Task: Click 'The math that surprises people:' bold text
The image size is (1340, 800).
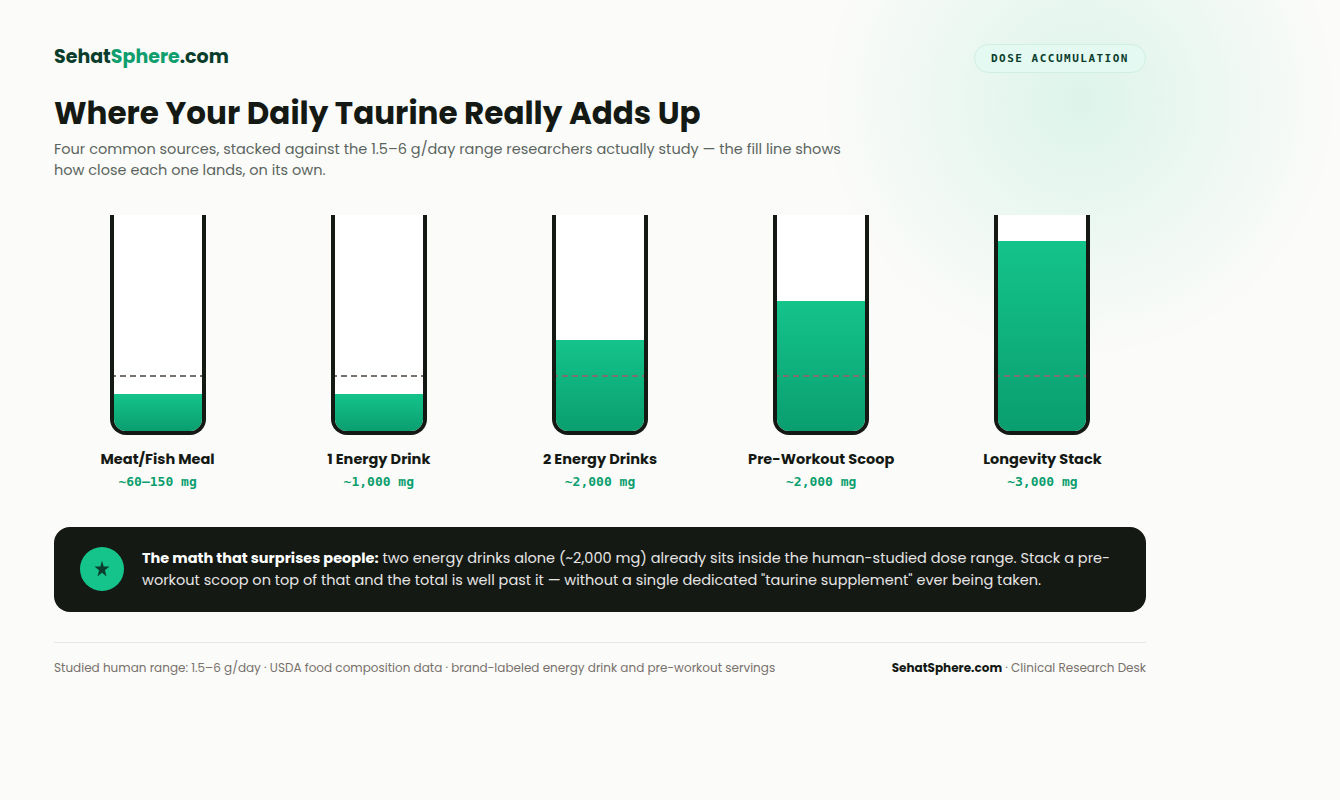Action: point(260,558)
